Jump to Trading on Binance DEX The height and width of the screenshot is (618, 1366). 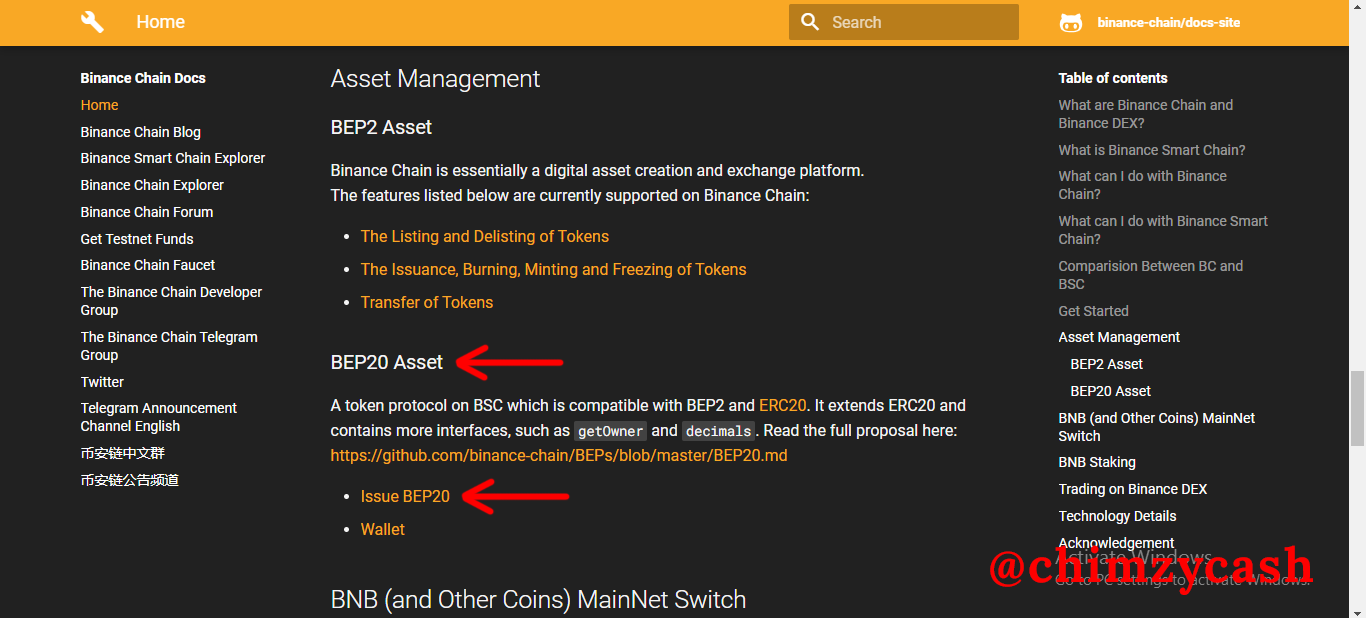point(1133,489)
